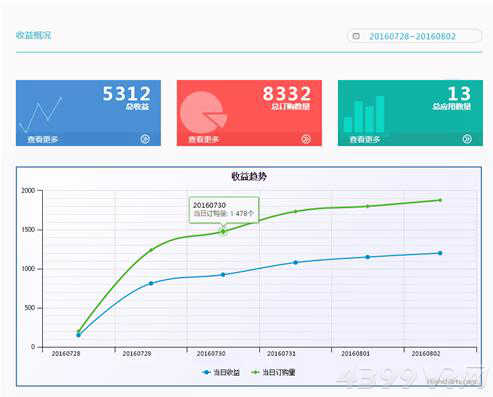Click the y-axis label 2000
Image resolution: width=493 pixels, height=397 pixels.
point(28,190)
